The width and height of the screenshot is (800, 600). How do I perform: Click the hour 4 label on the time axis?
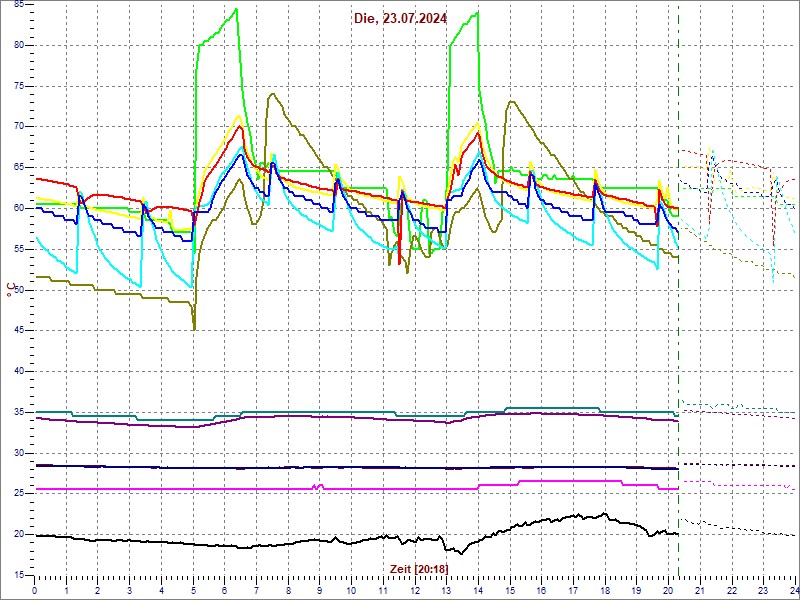161,590
